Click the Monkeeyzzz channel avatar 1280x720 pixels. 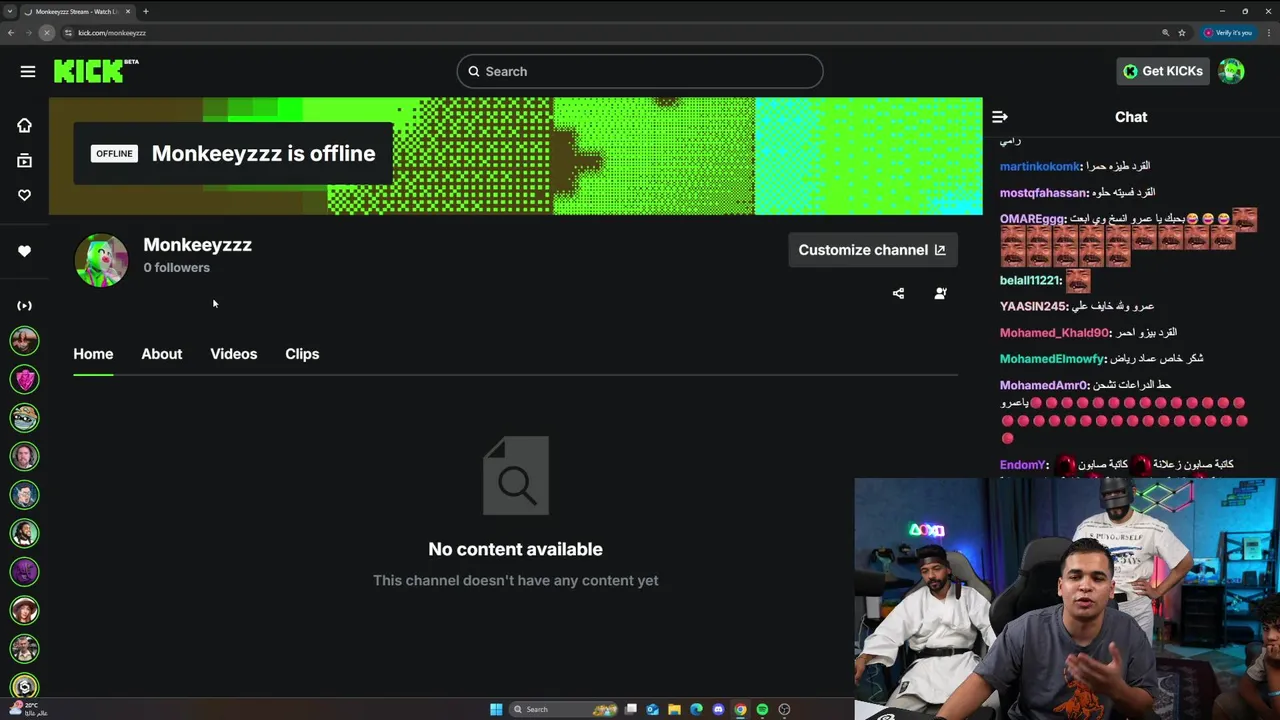click(101, 260)
